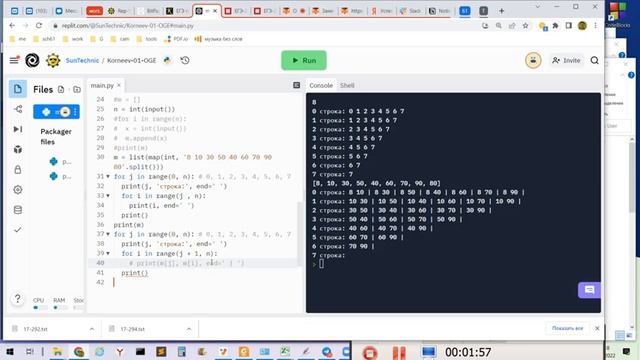Open the Settings gear in sidebar

(x=18, y=189)
